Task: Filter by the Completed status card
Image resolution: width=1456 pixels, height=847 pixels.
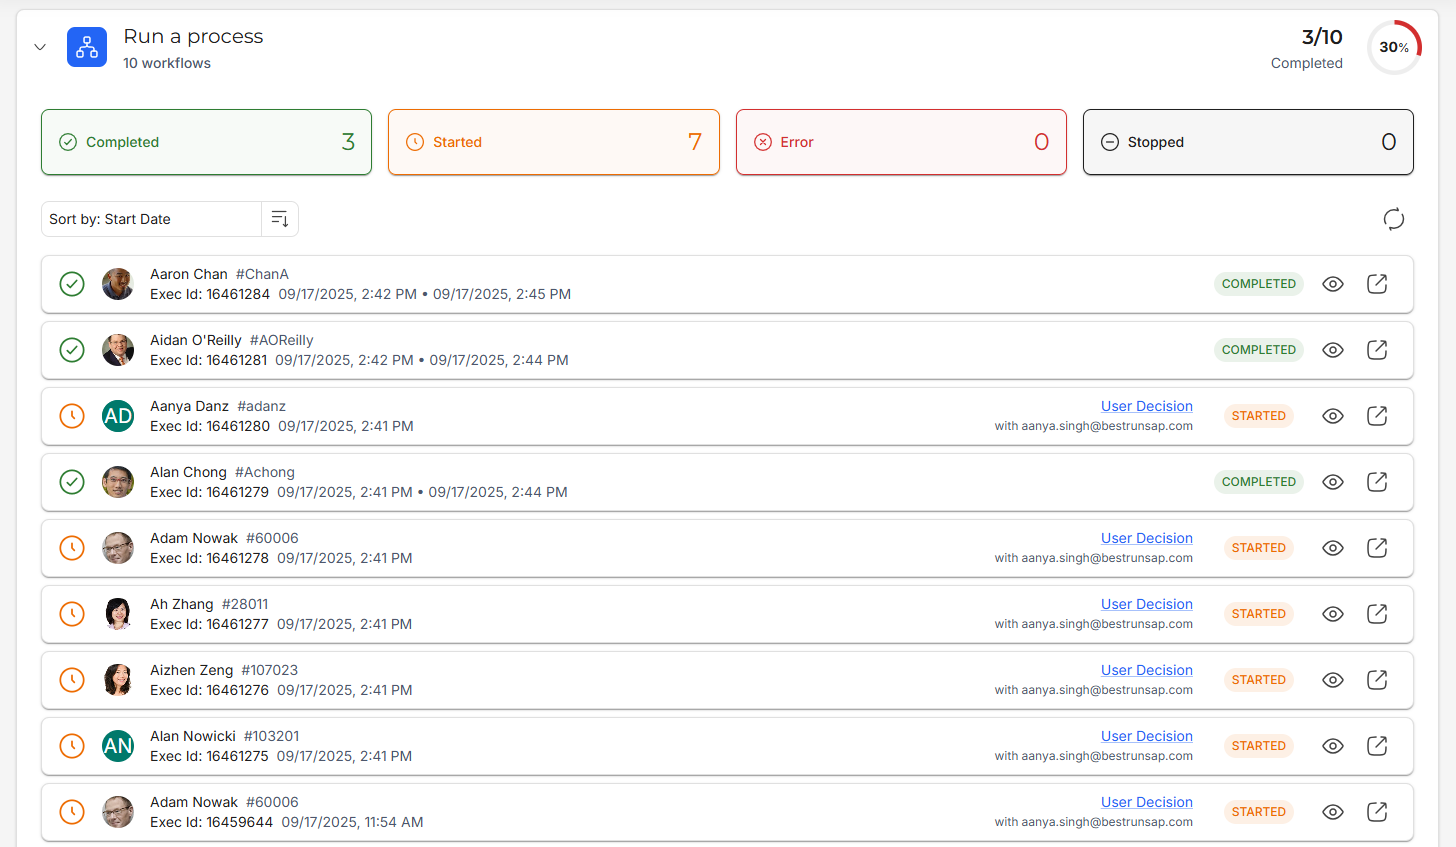Action: (206, 142)
